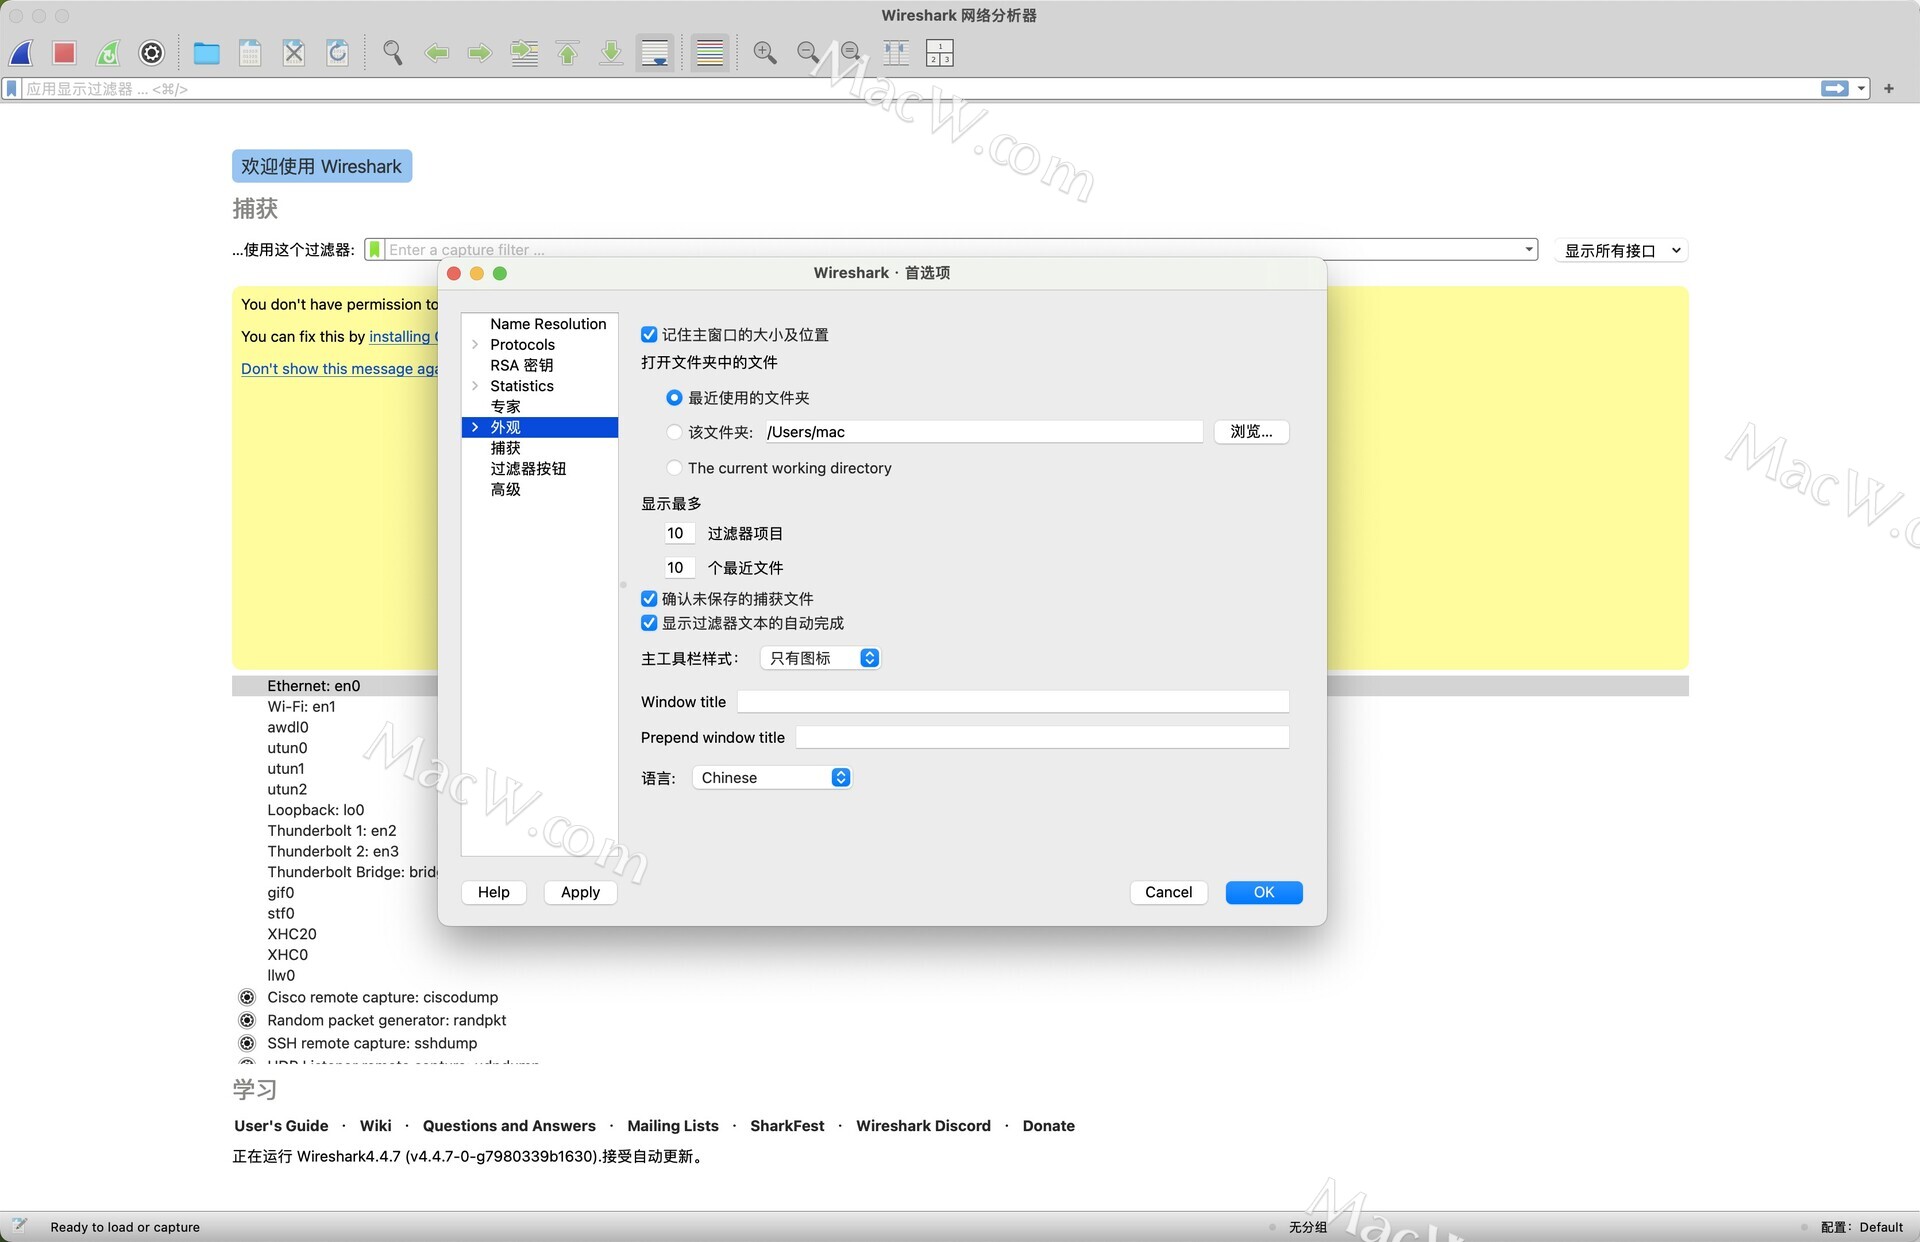The image size is (1920, 1242).
Task: Click filter entries count field
Action: click(679, 534)
